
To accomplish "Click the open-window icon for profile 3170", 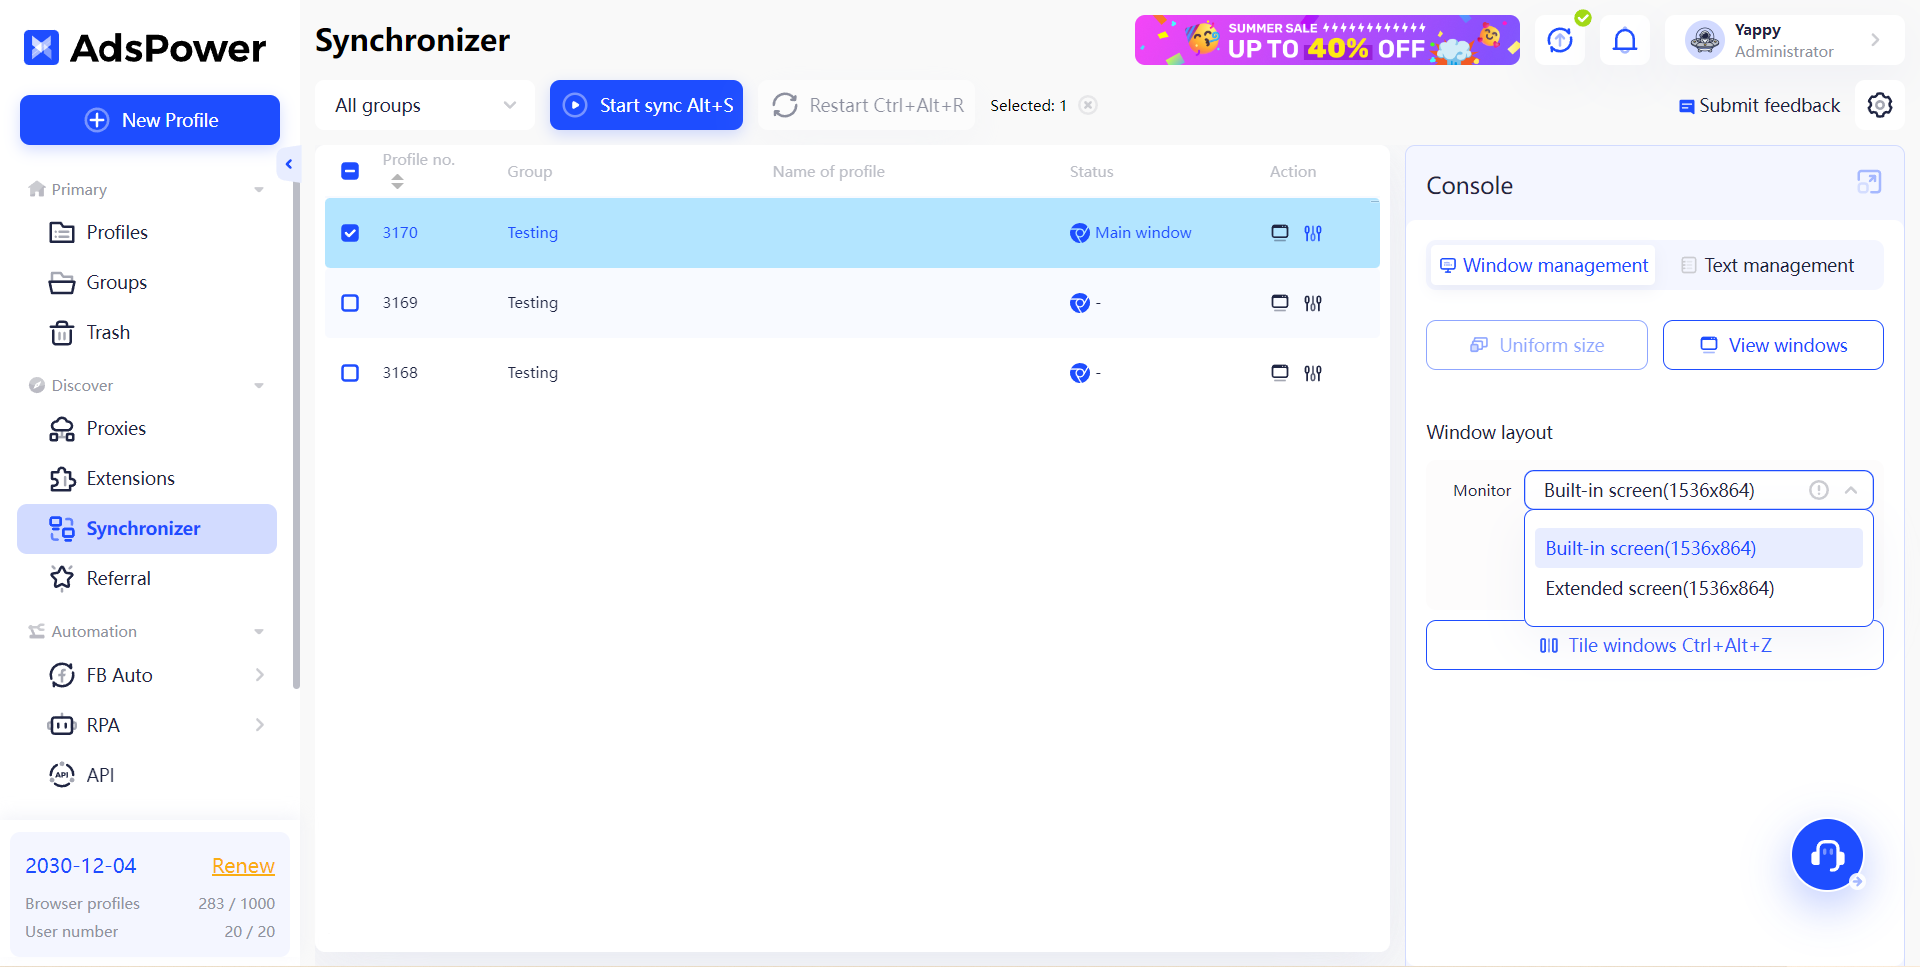I will point(1280,232).
